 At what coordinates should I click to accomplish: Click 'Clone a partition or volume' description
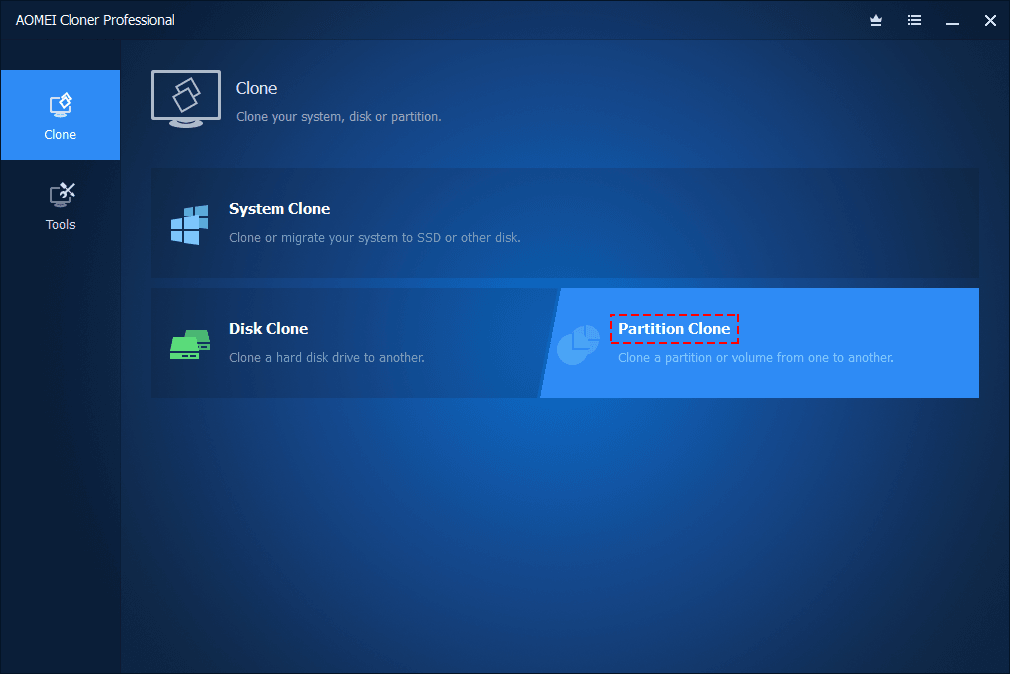(756, 358)
